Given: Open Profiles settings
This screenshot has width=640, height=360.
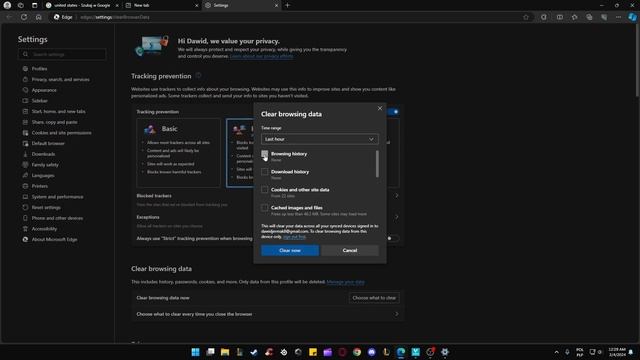Looking at the screenshot, I should pyautogui.click(x=39, y=69).
